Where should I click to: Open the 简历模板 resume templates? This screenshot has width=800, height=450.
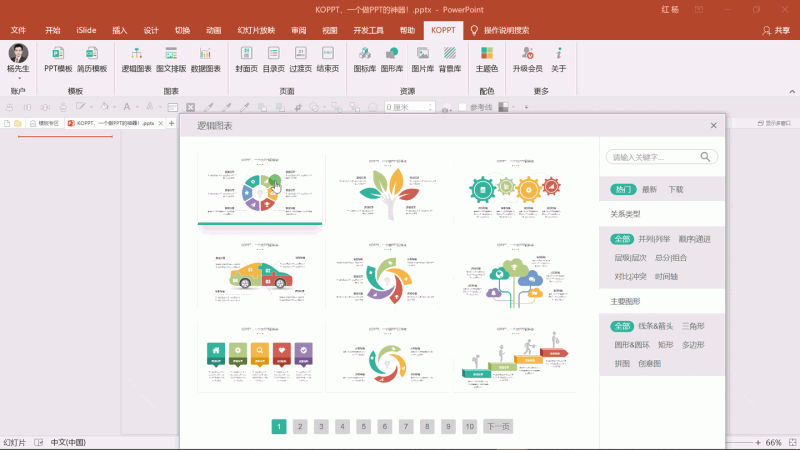[92, 59]
